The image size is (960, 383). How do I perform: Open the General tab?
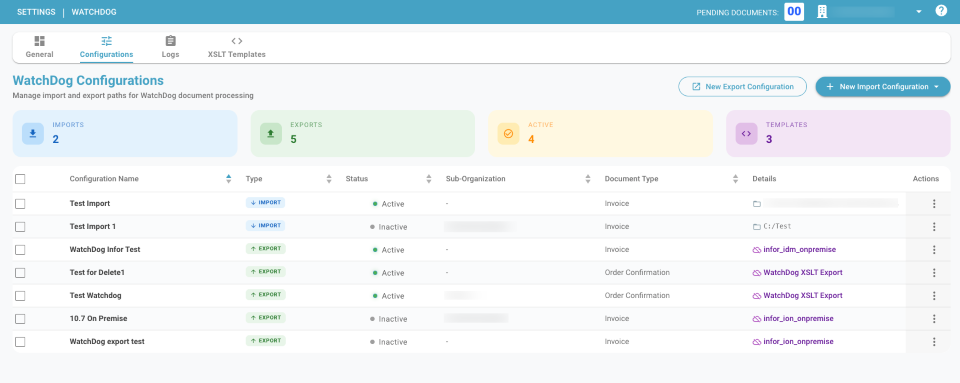[39, 47]
